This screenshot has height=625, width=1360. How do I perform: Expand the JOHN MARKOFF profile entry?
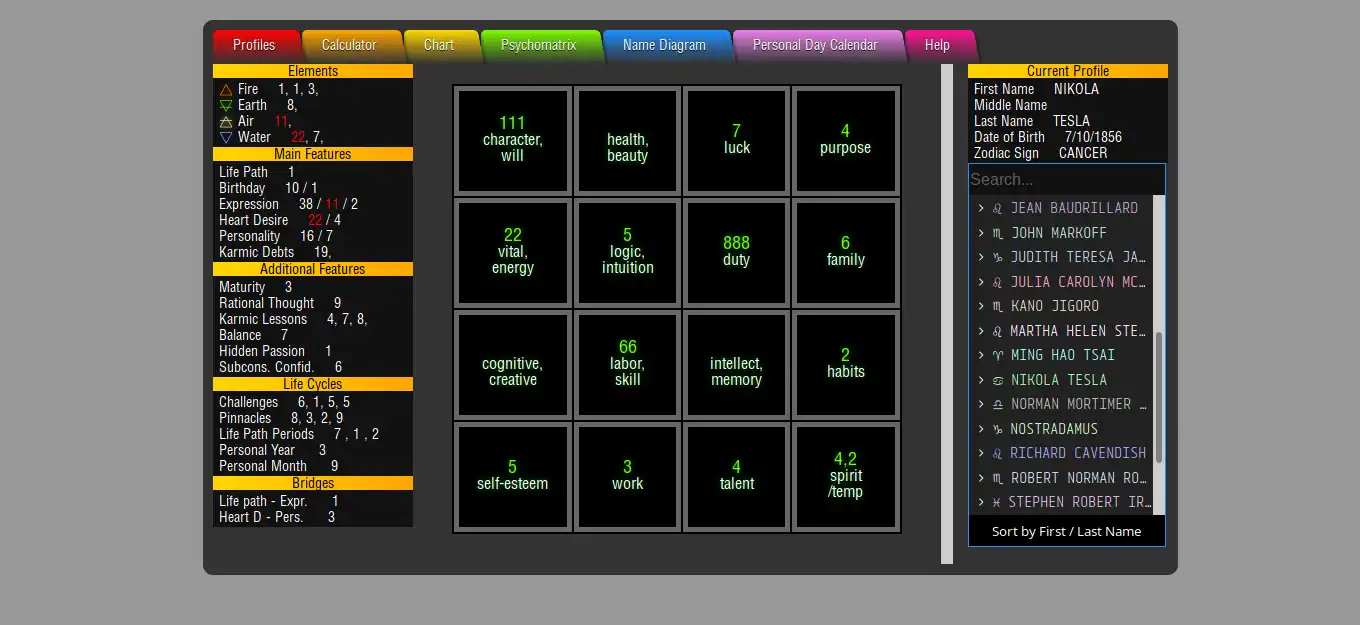pyautogui.click(x=981, y=233)
